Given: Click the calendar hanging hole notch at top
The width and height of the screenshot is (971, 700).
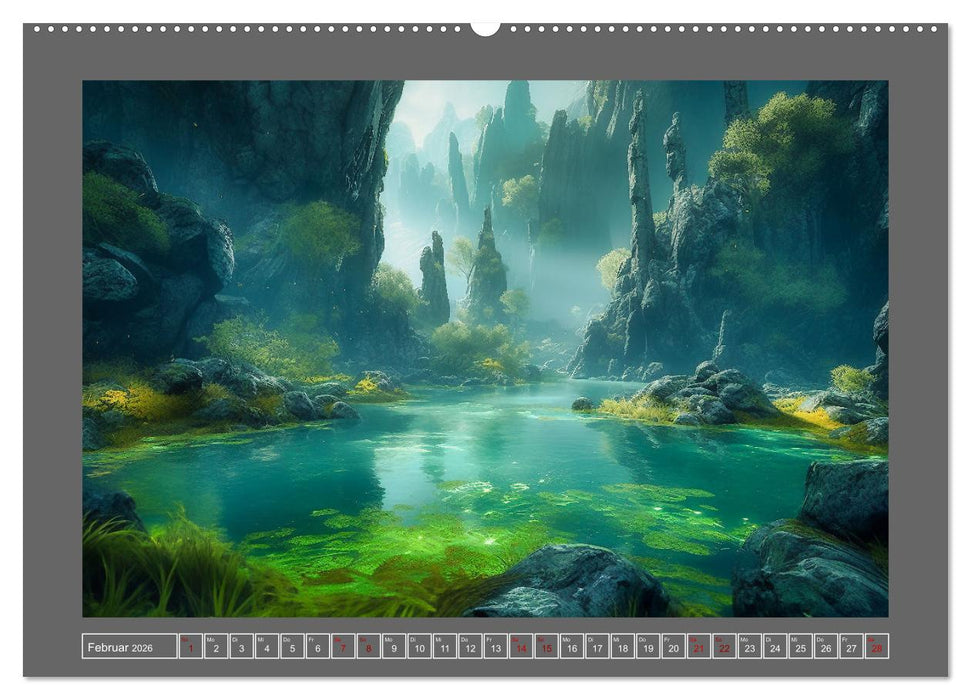Looking at the screenshot, I should click(485, 29).
